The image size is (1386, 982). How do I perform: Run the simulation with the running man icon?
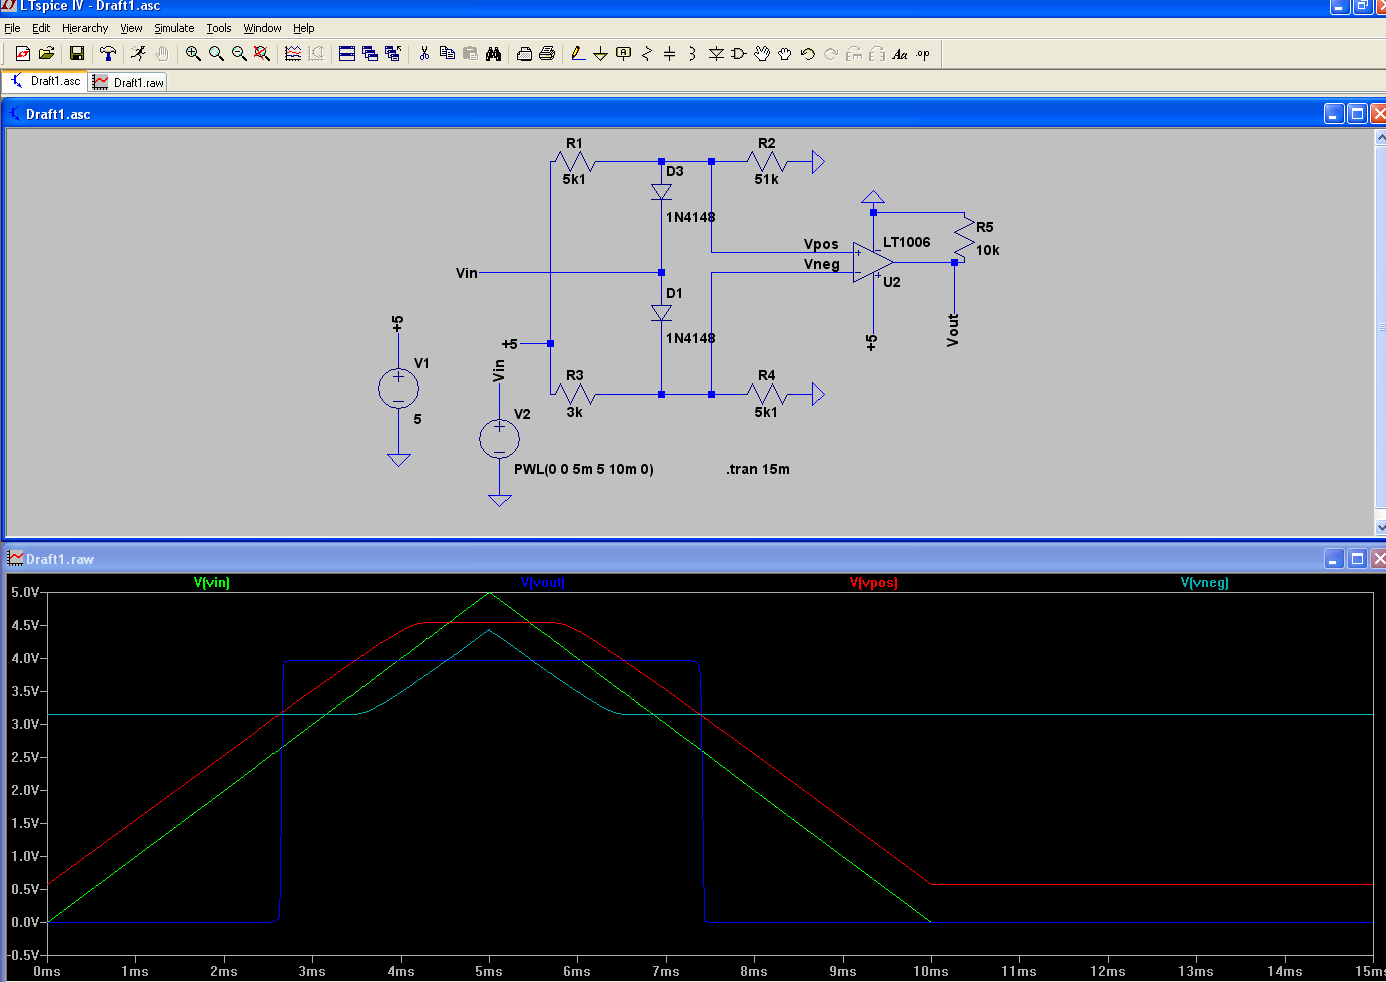tap(138, 54)
